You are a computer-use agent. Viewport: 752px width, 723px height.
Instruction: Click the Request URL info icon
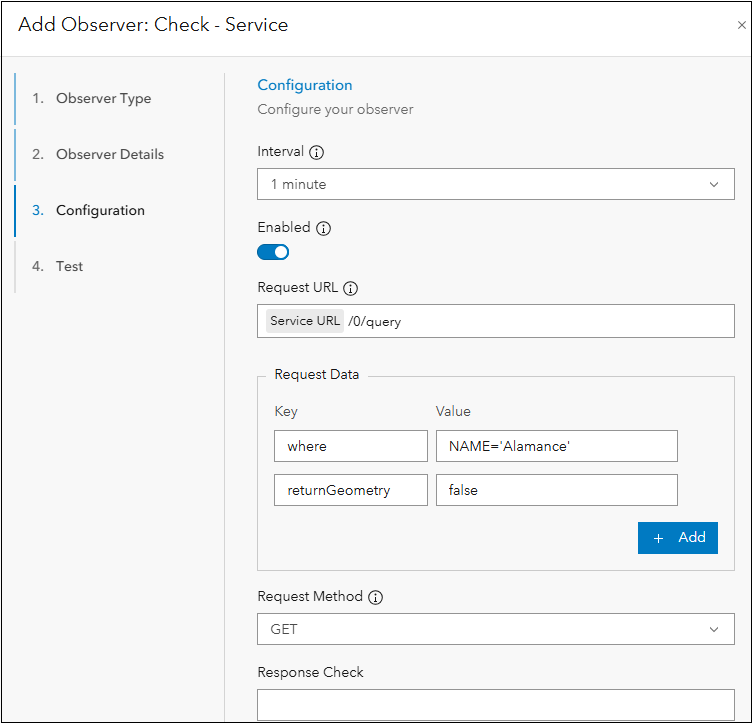click(x=350, y=288)
